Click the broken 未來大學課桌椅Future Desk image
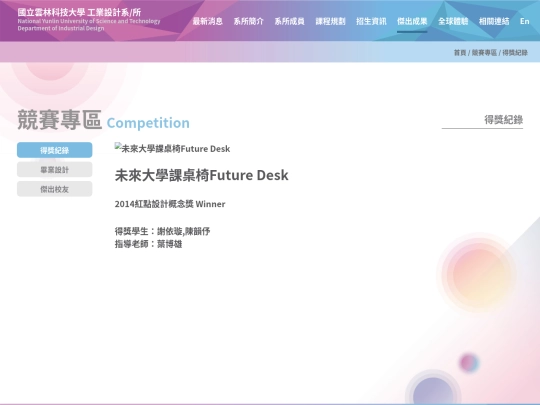 [x=172, y=148]
